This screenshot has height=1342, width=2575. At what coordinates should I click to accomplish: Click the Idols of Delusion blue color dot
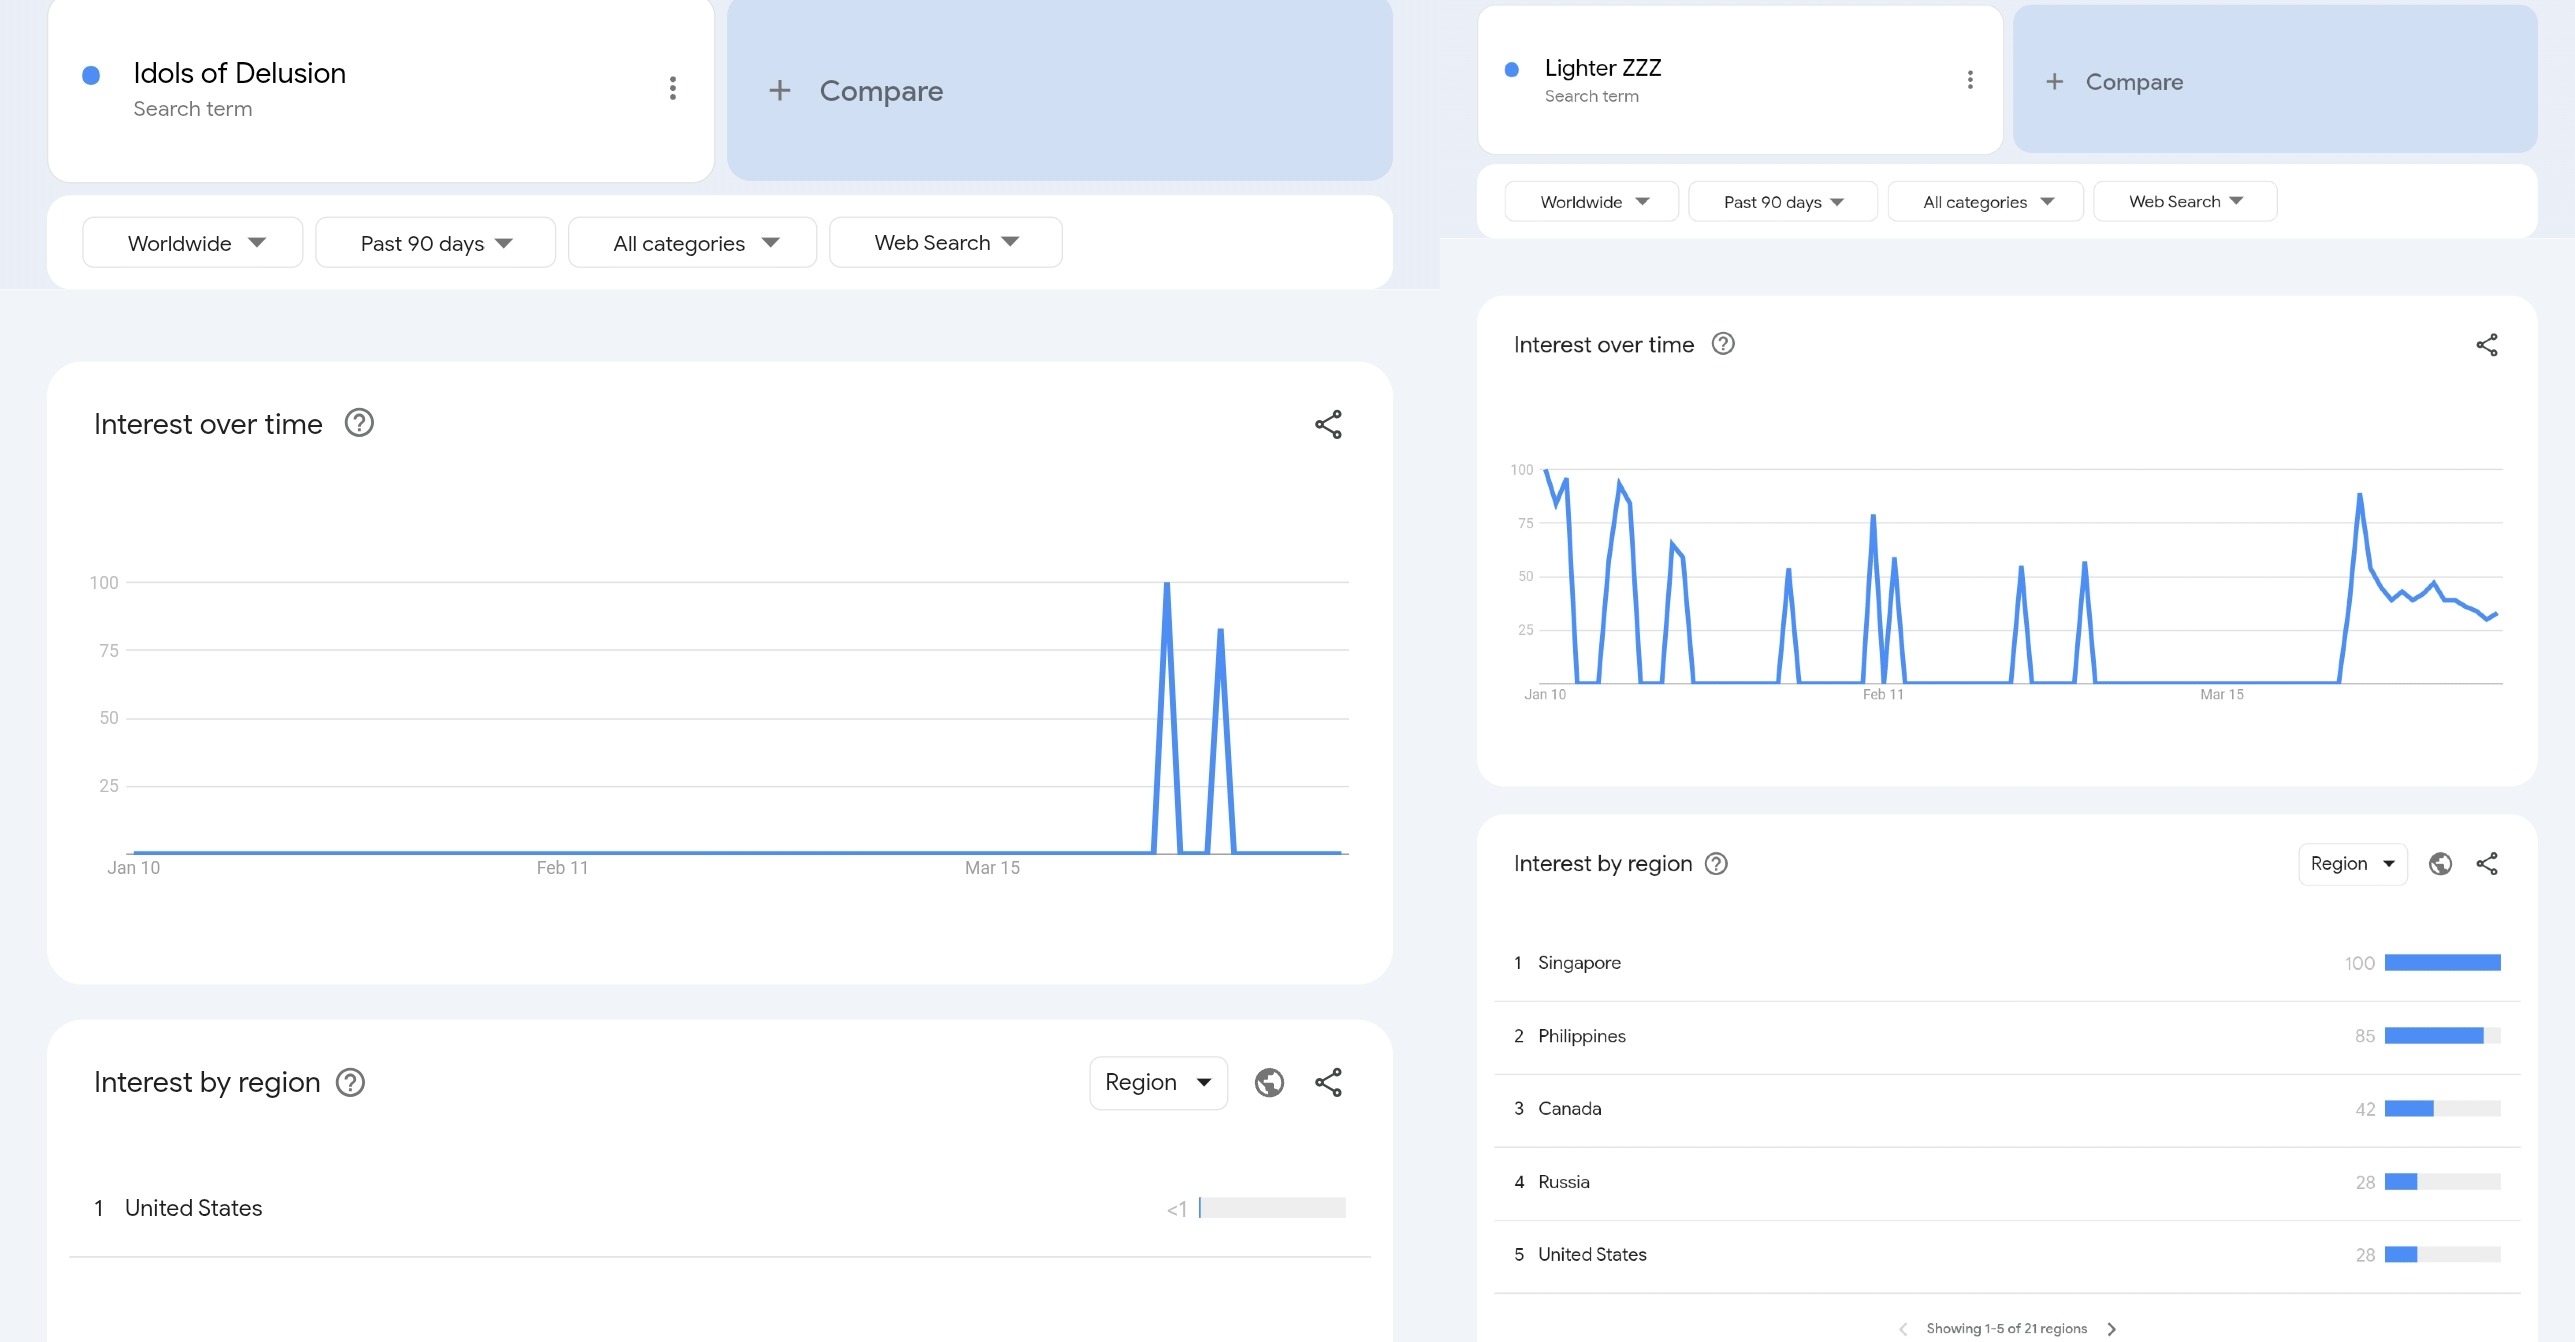pyautogui.click(x=91, y=75)
